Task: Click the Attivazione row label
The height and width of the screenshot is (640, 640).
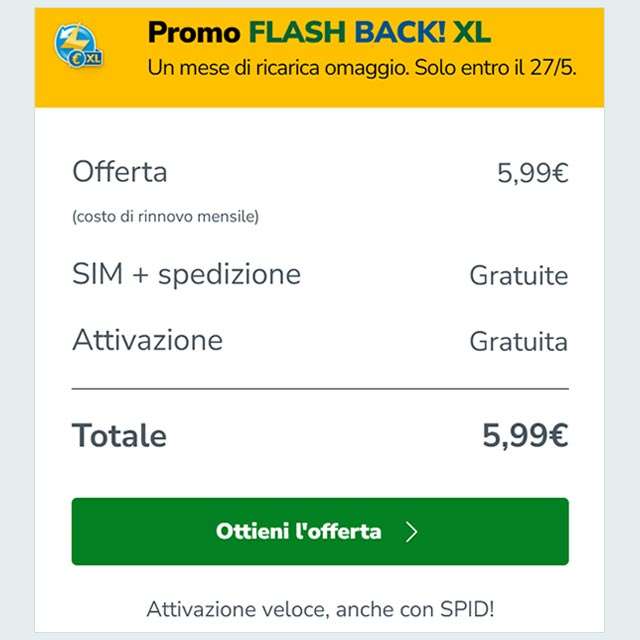Action: (x=147, y=340)
